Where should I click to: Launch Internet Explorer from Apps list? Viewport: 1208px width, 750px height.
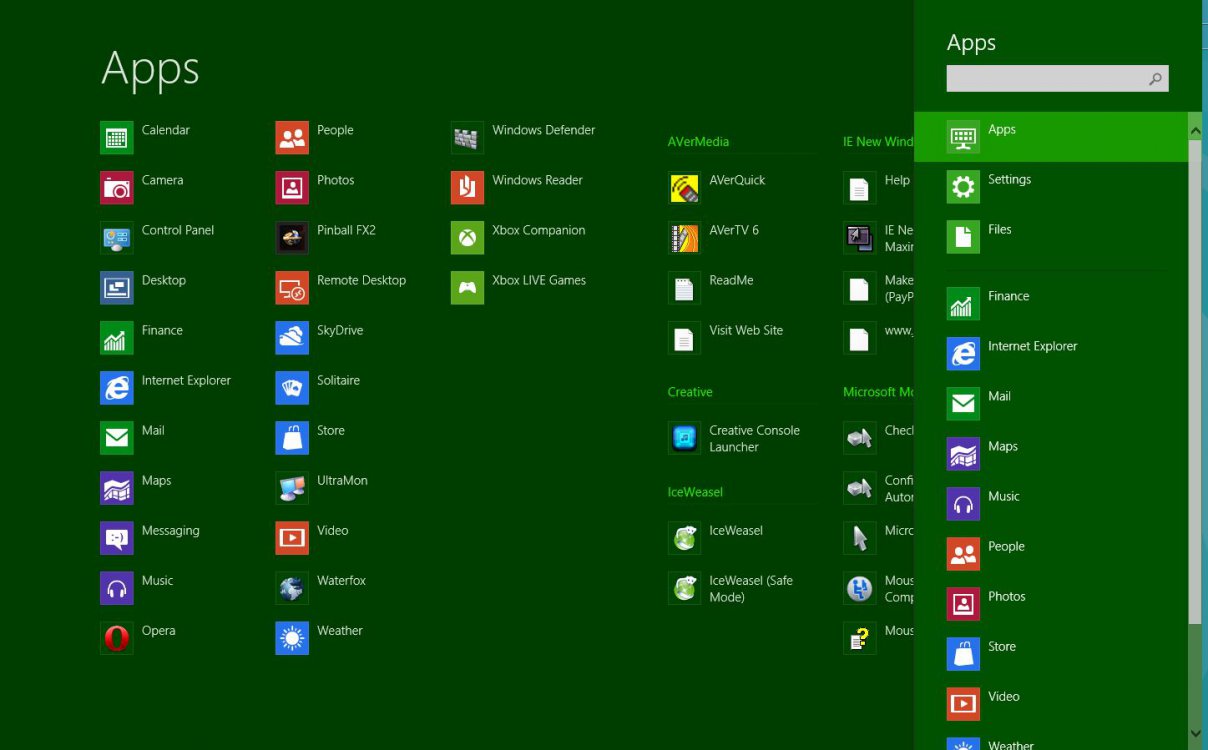coord(117,387)
